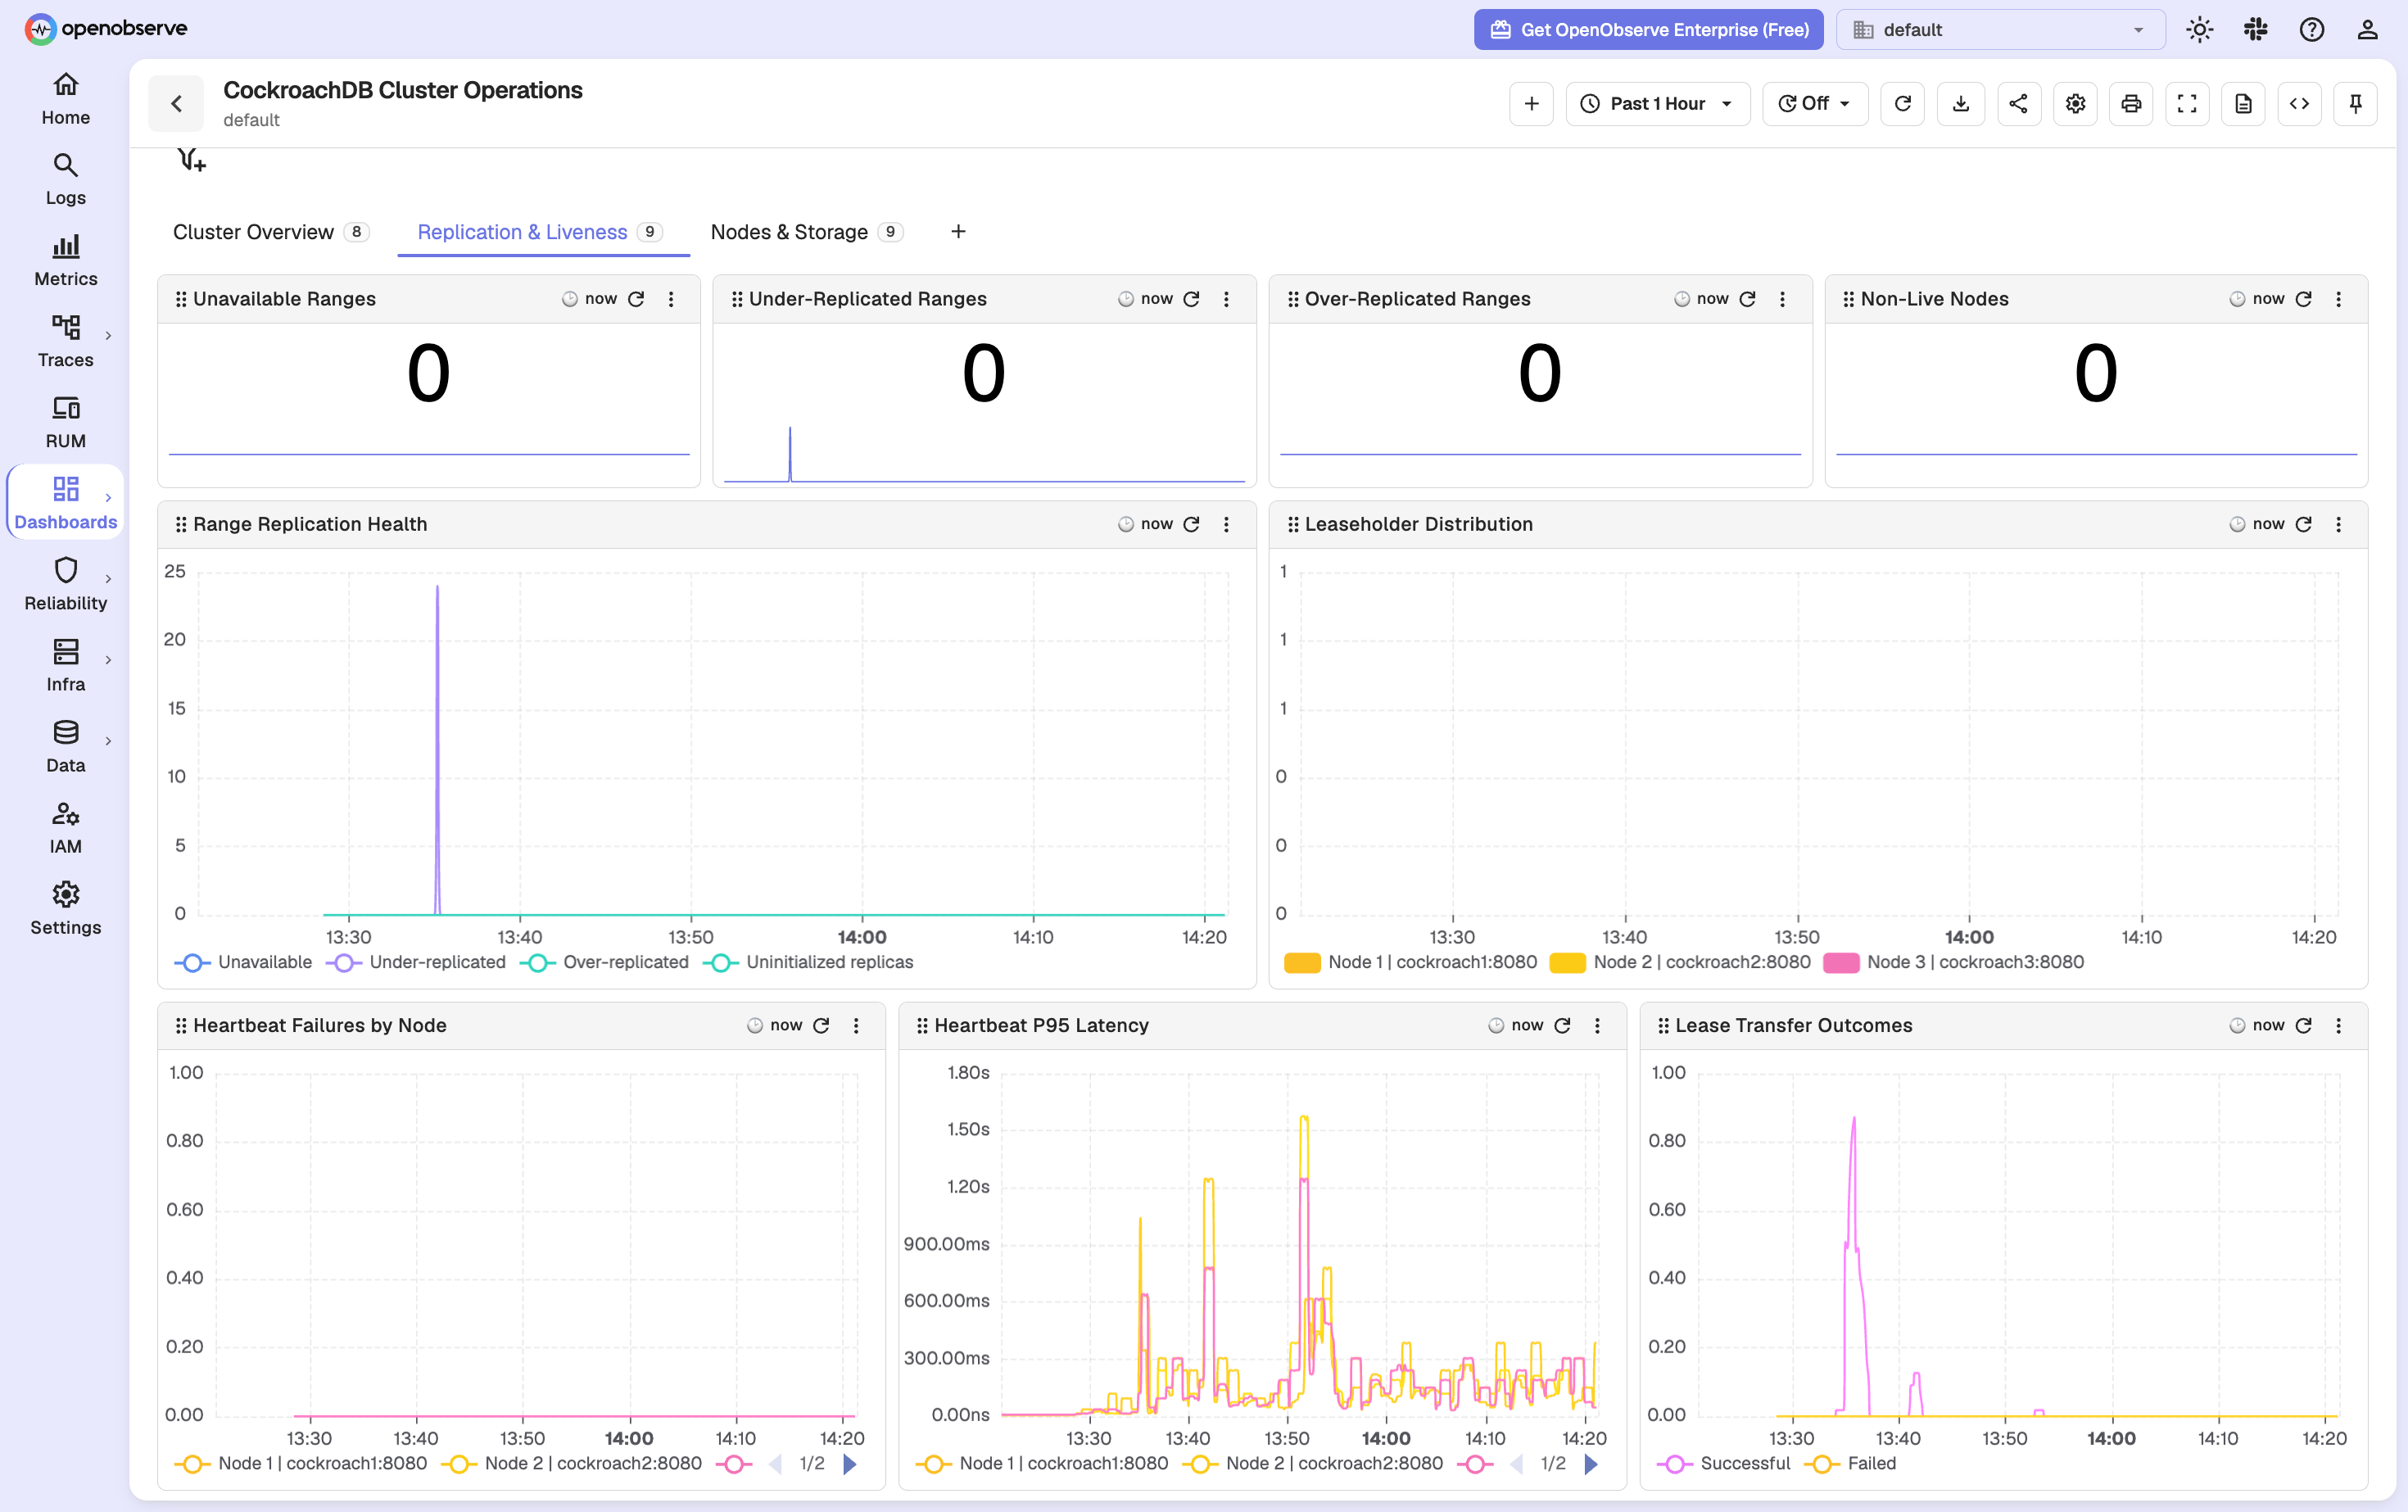Expand the Infra submenu chevron
Image resolution: width=2408 pixels, height=1512 pixels.
tap(108, 659)
